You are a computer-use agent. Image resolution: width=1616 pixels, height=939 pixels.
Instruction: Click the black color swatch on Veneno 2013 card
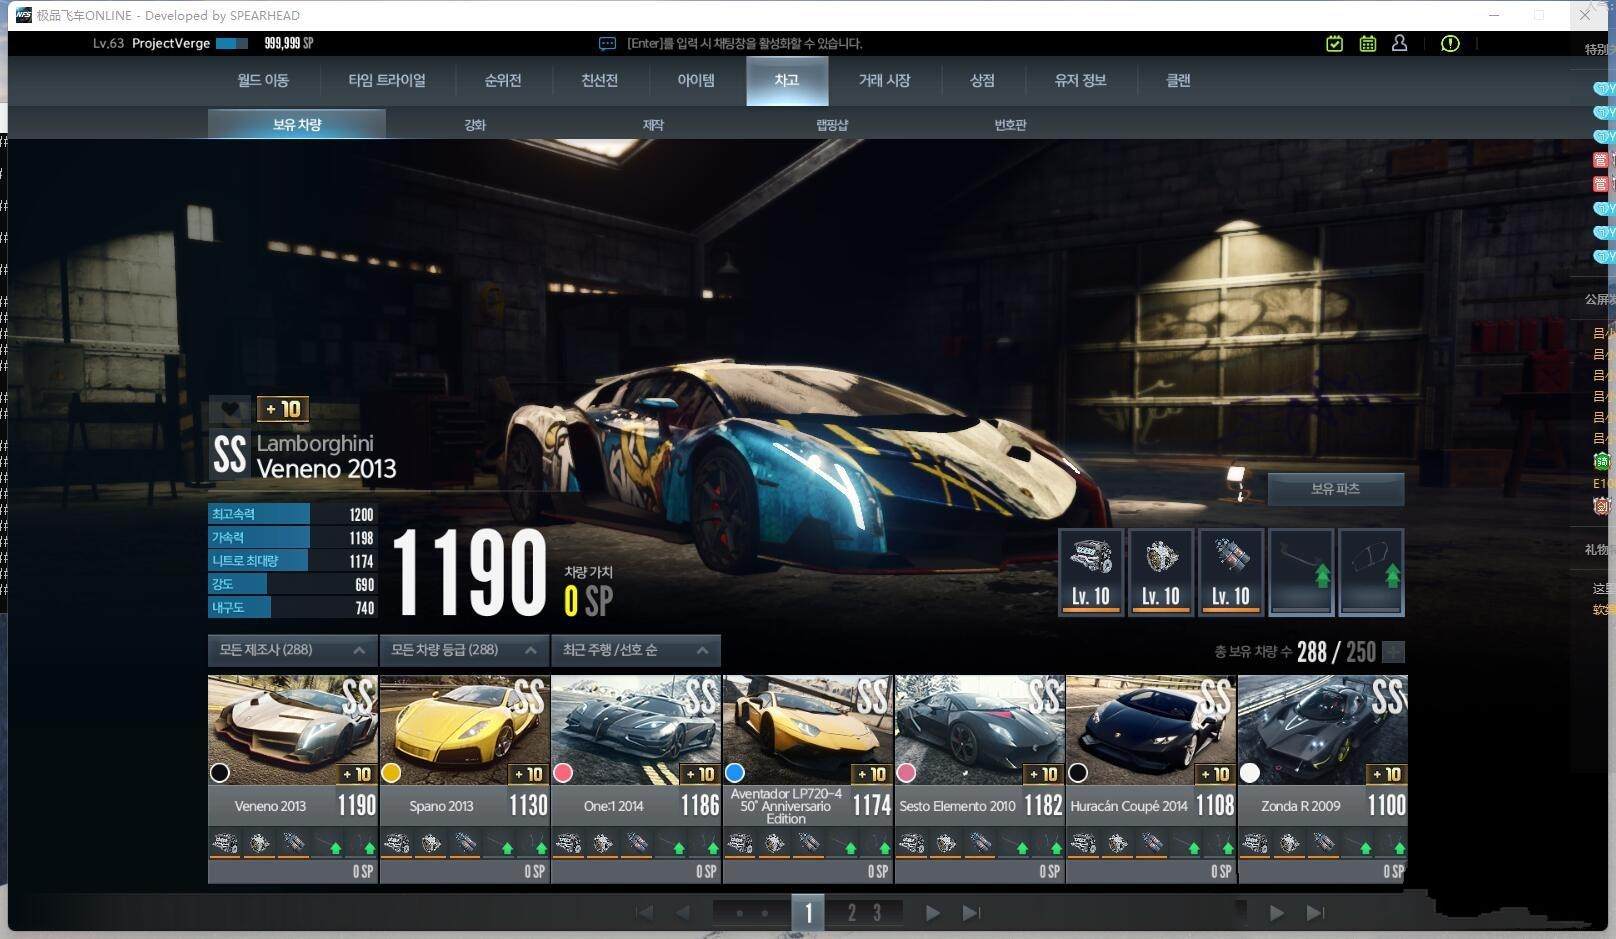coord(220,772)
